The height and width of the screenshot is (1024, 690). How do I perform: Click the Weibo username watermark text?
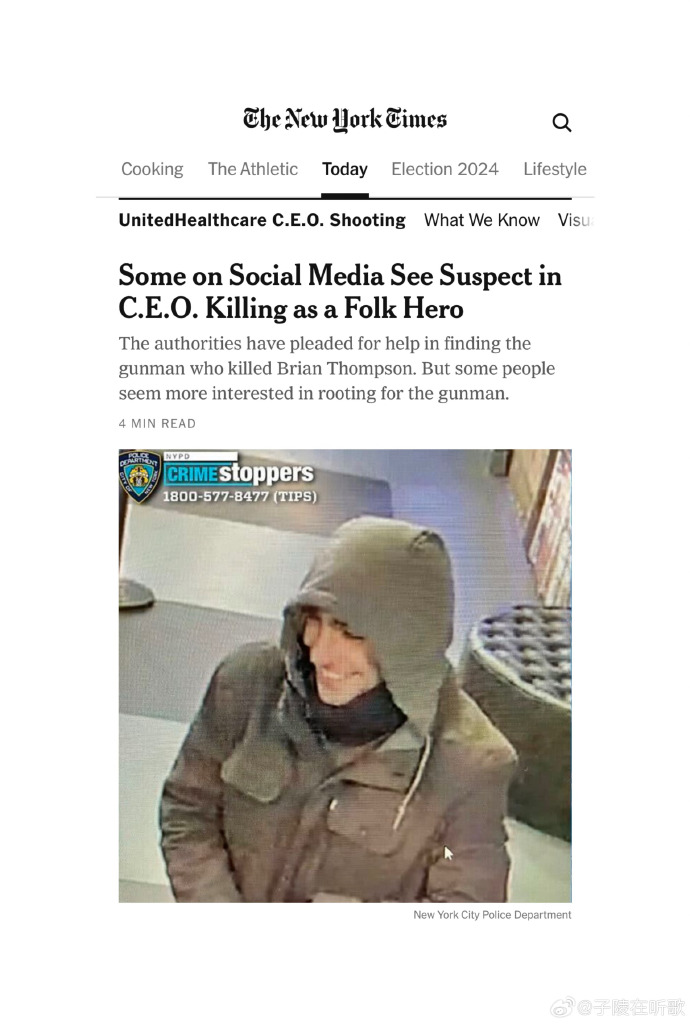[631, 1006]
